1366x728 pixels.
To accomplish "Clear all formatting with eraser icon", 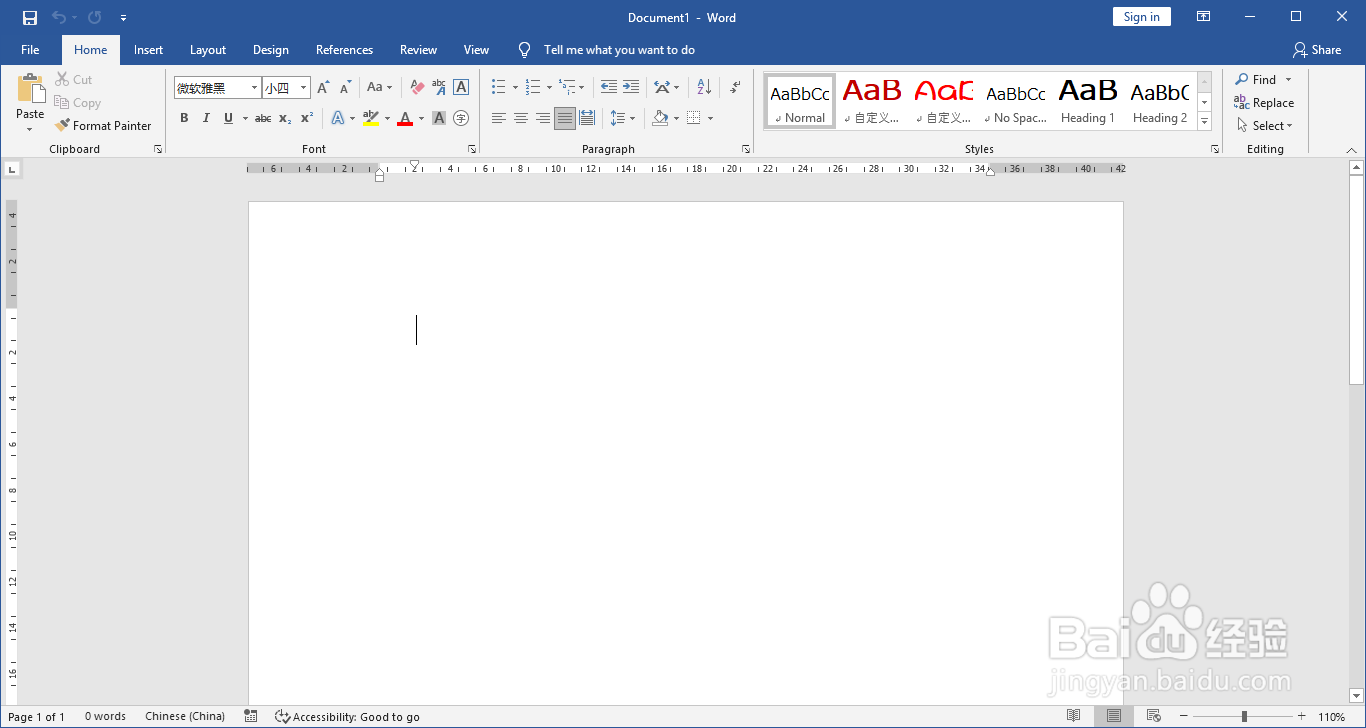I will point(417,88).
